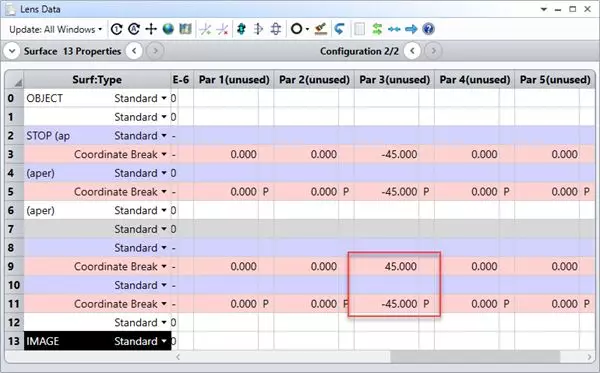Click the blue curved undo arrow icon
Image resolution: width=600 pixels, height=373 pixels.
click(339, 29)
